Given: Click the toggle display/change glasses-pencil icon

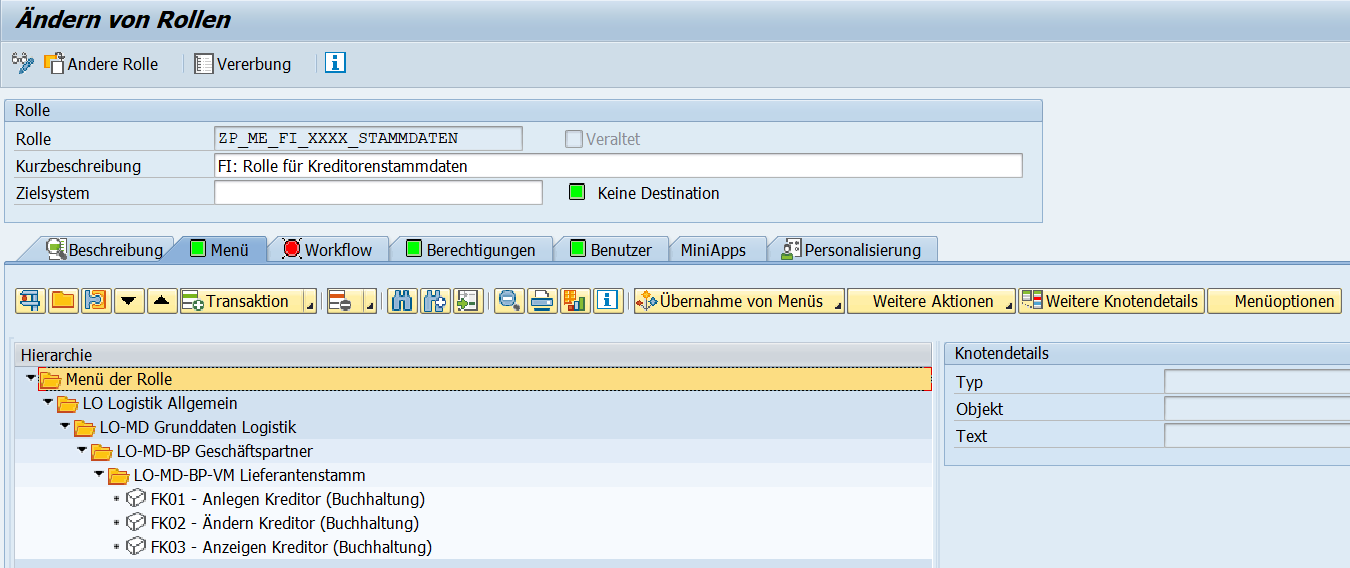Looking at the screenshot, I should coord(22,64).
